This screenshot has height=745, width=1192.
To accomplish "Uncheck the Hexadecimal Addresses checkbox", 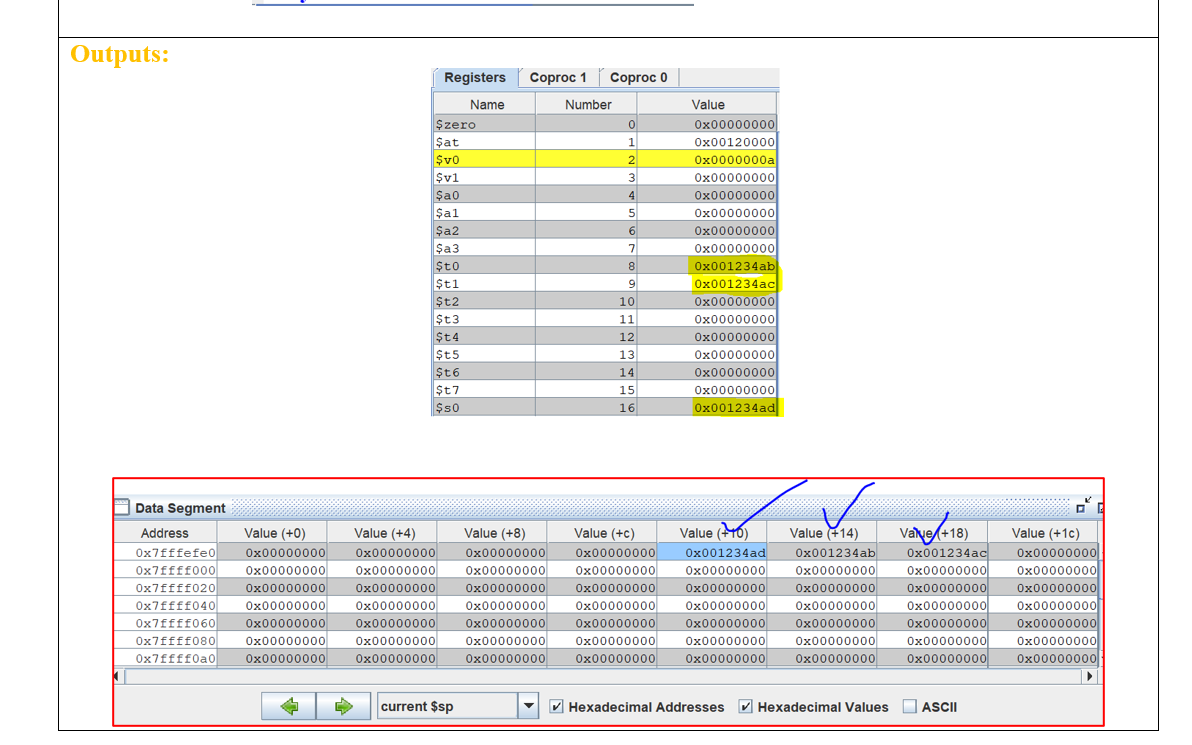I will [x=554, y=707].
